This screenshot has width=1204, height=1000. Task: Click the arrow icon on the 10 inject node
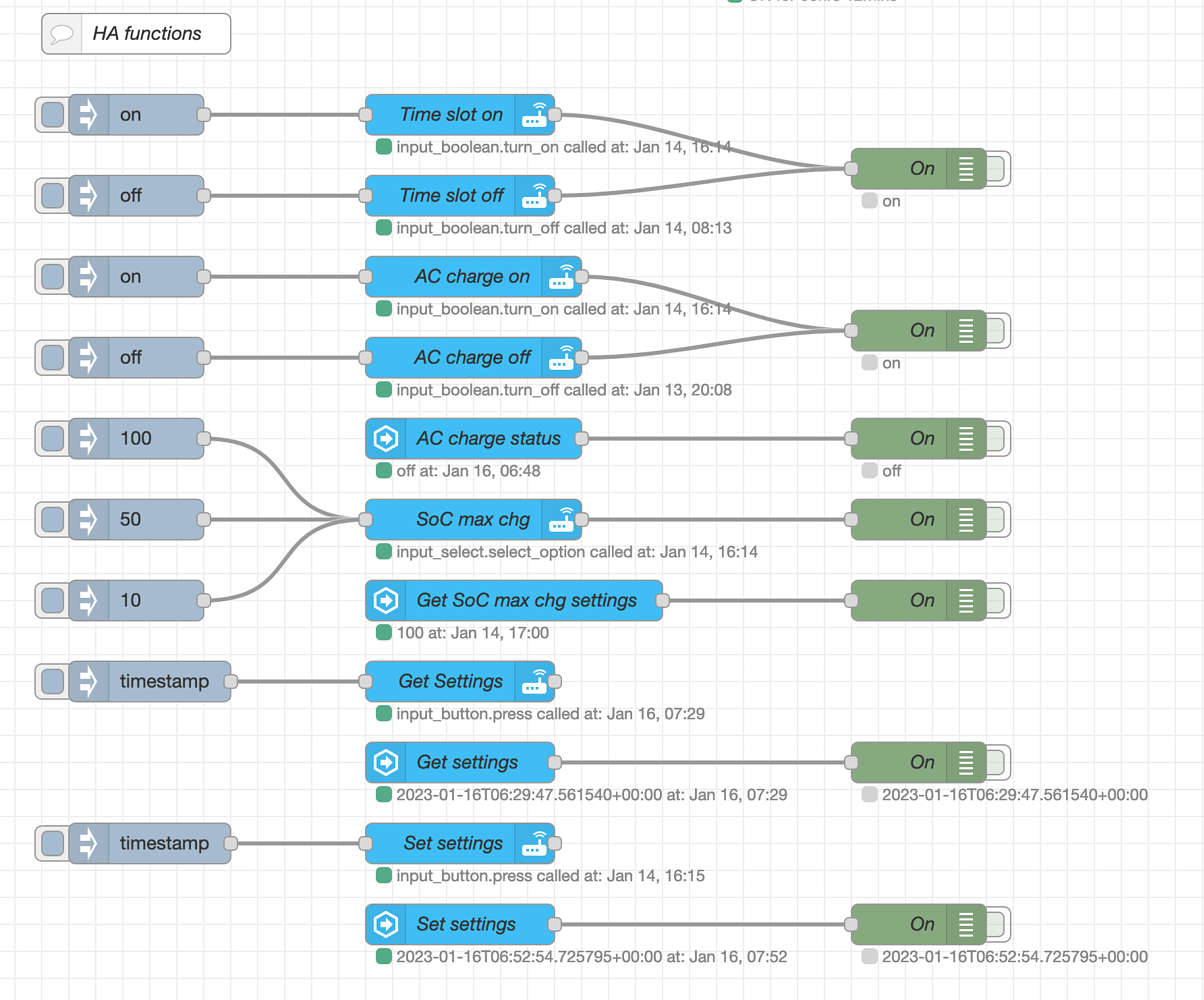coord(88,600)
